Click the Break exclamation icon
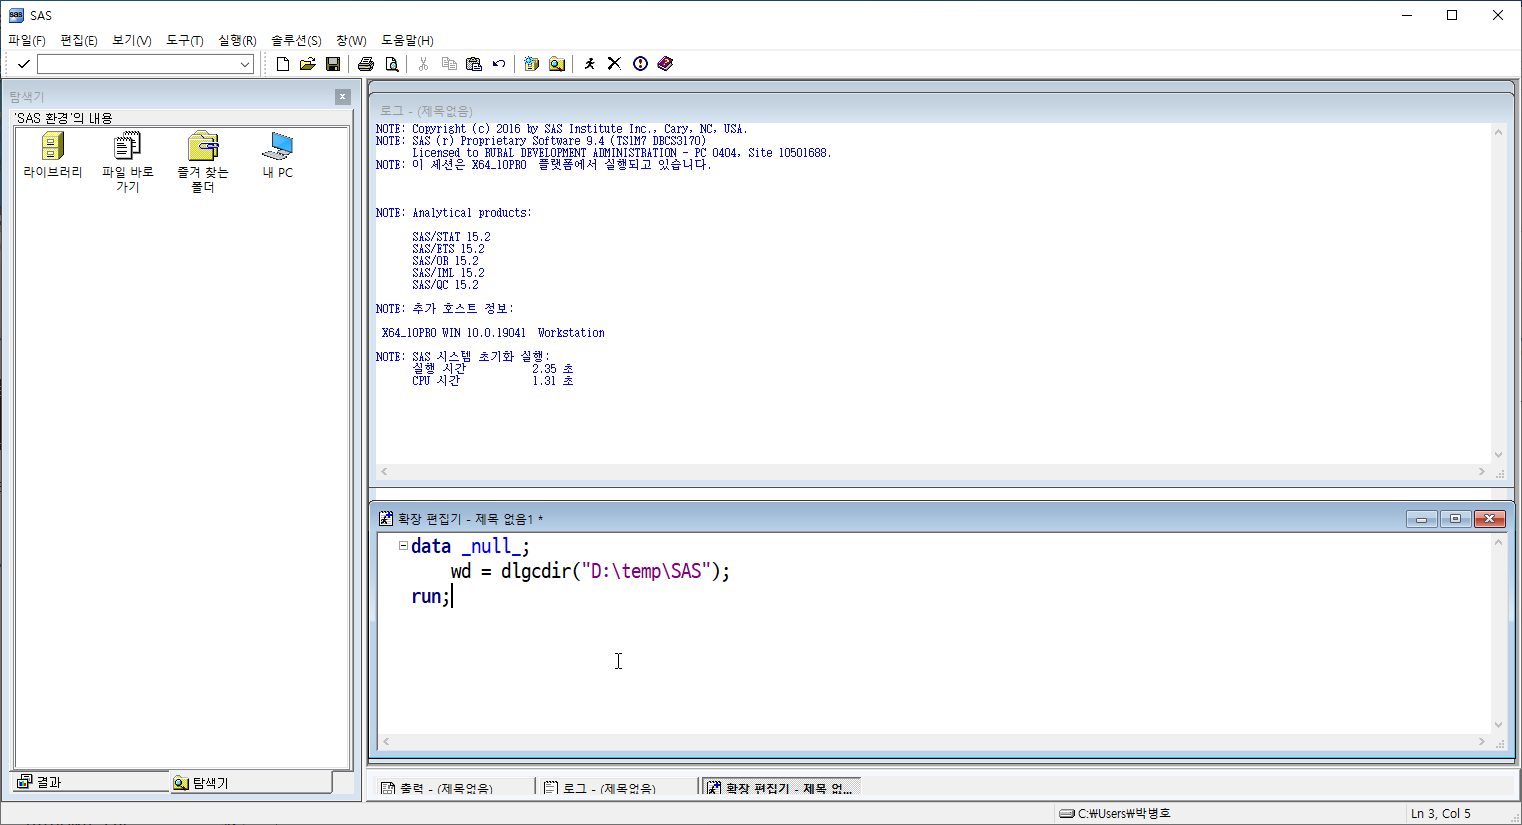Image resolution: width=1522 pixels, height=825 pixels. (x=640, y=64)
